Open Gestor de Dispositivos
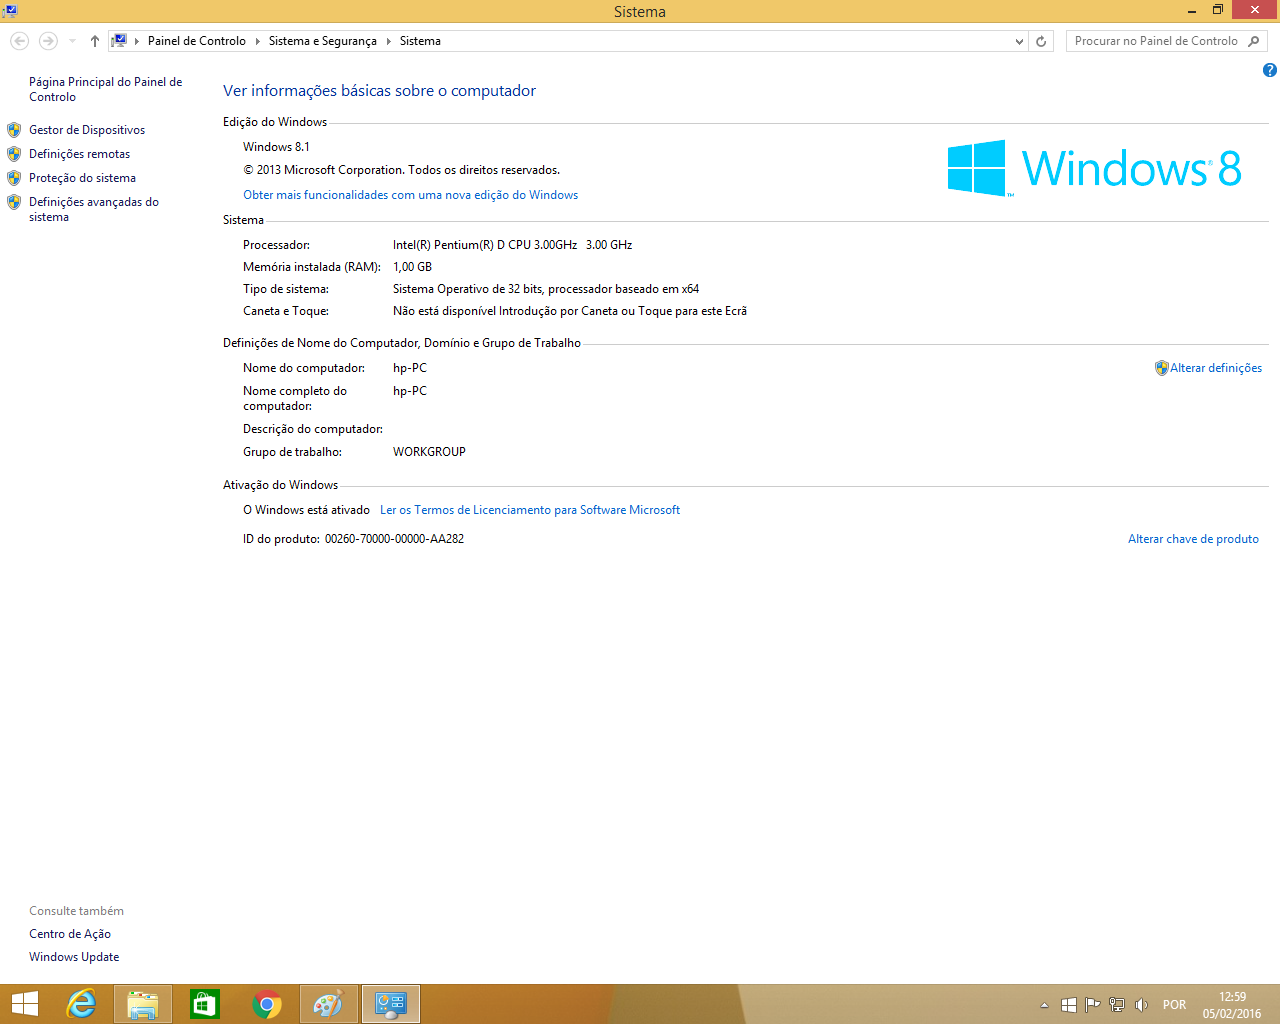This screenshot has width=1280, height=1024. coord(87,130)
